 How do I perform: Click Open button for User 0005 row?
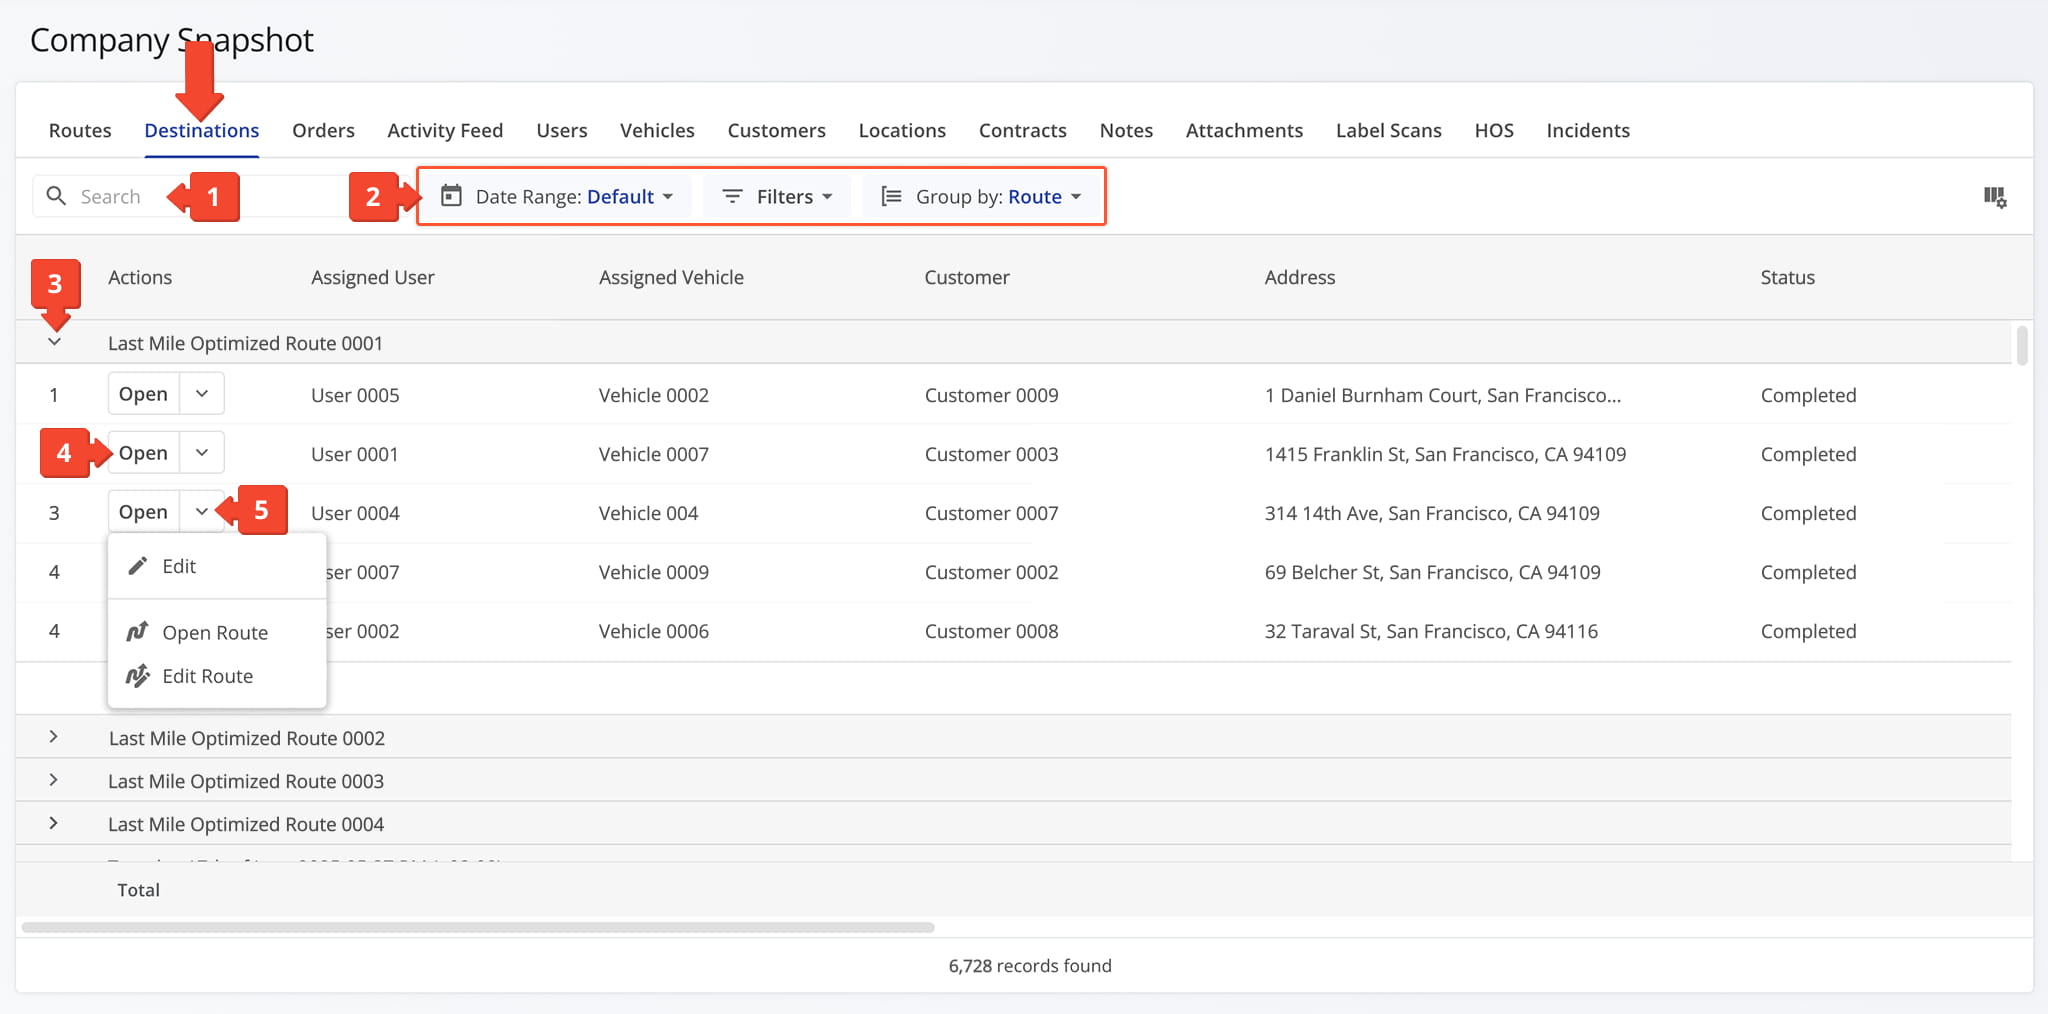pyautogui.click(x=143, y=394)
